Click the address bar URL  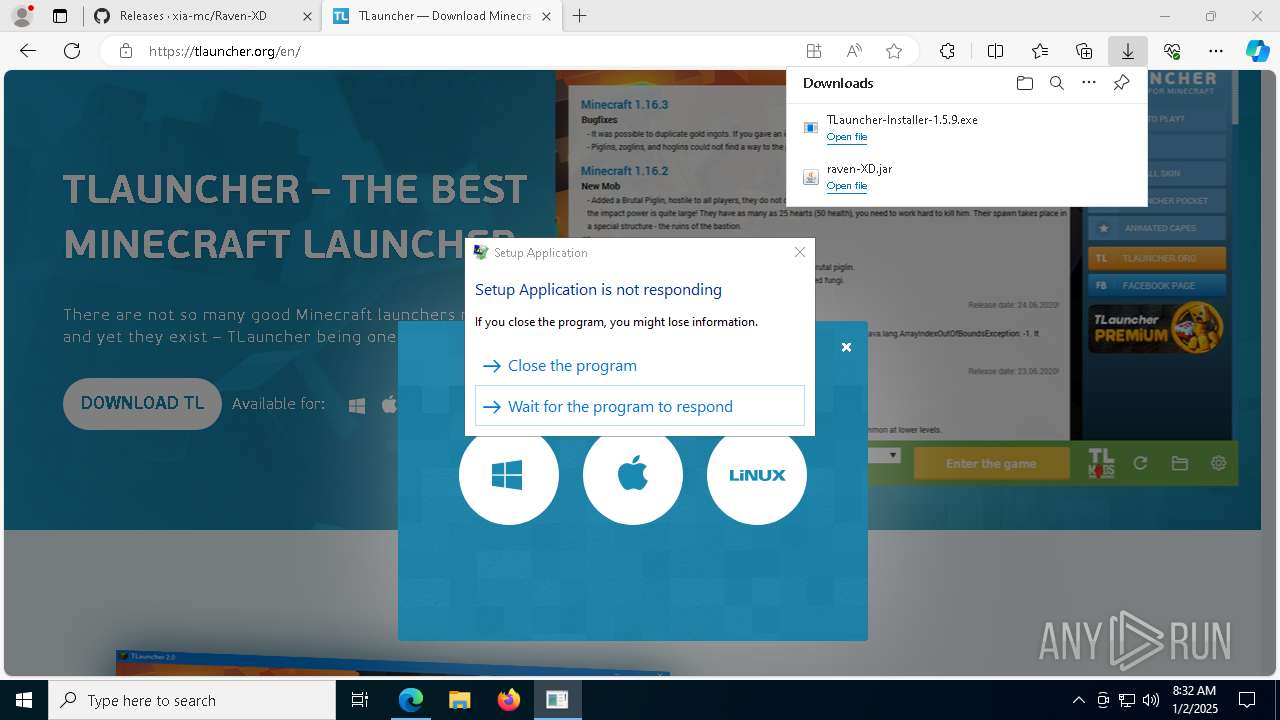(x=225, y=51)
